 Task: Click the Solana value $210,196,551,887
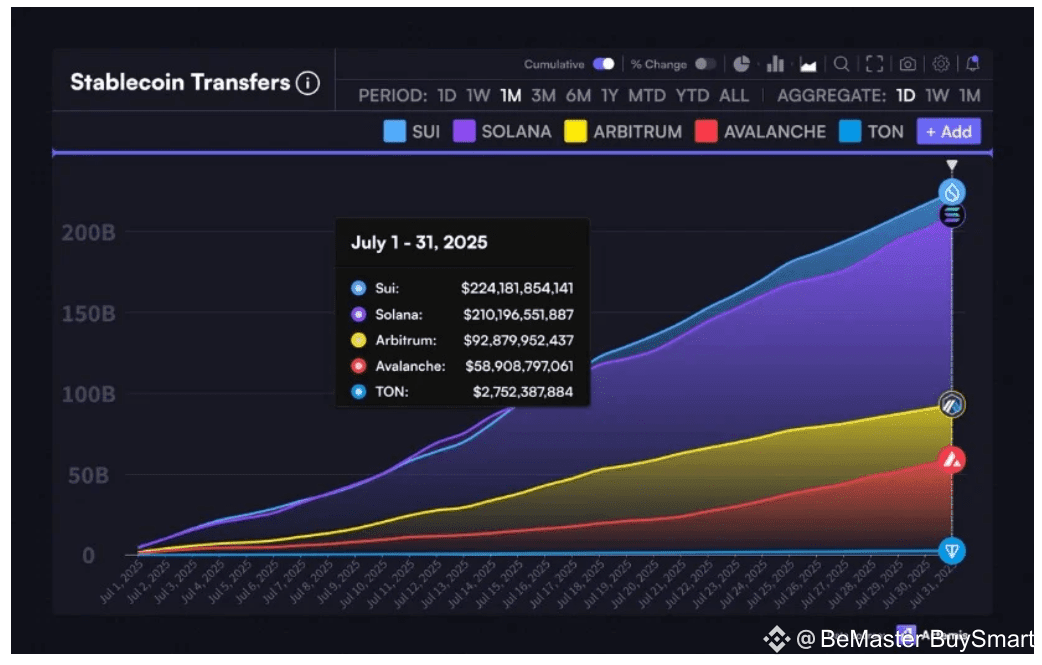pos(518,314)
